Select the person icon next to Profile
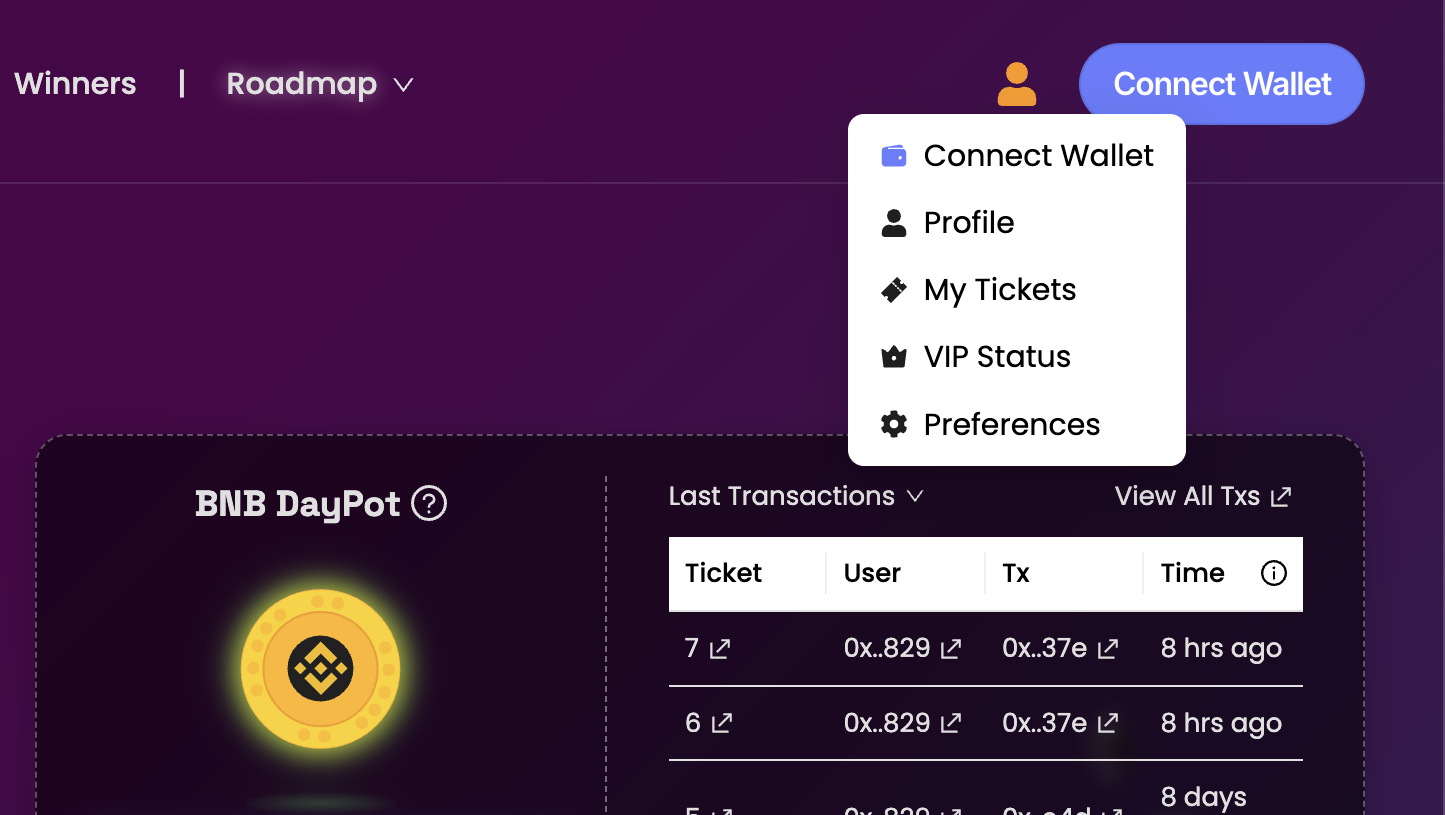This screenshot has height=815, width=1445. pos(893,222)
